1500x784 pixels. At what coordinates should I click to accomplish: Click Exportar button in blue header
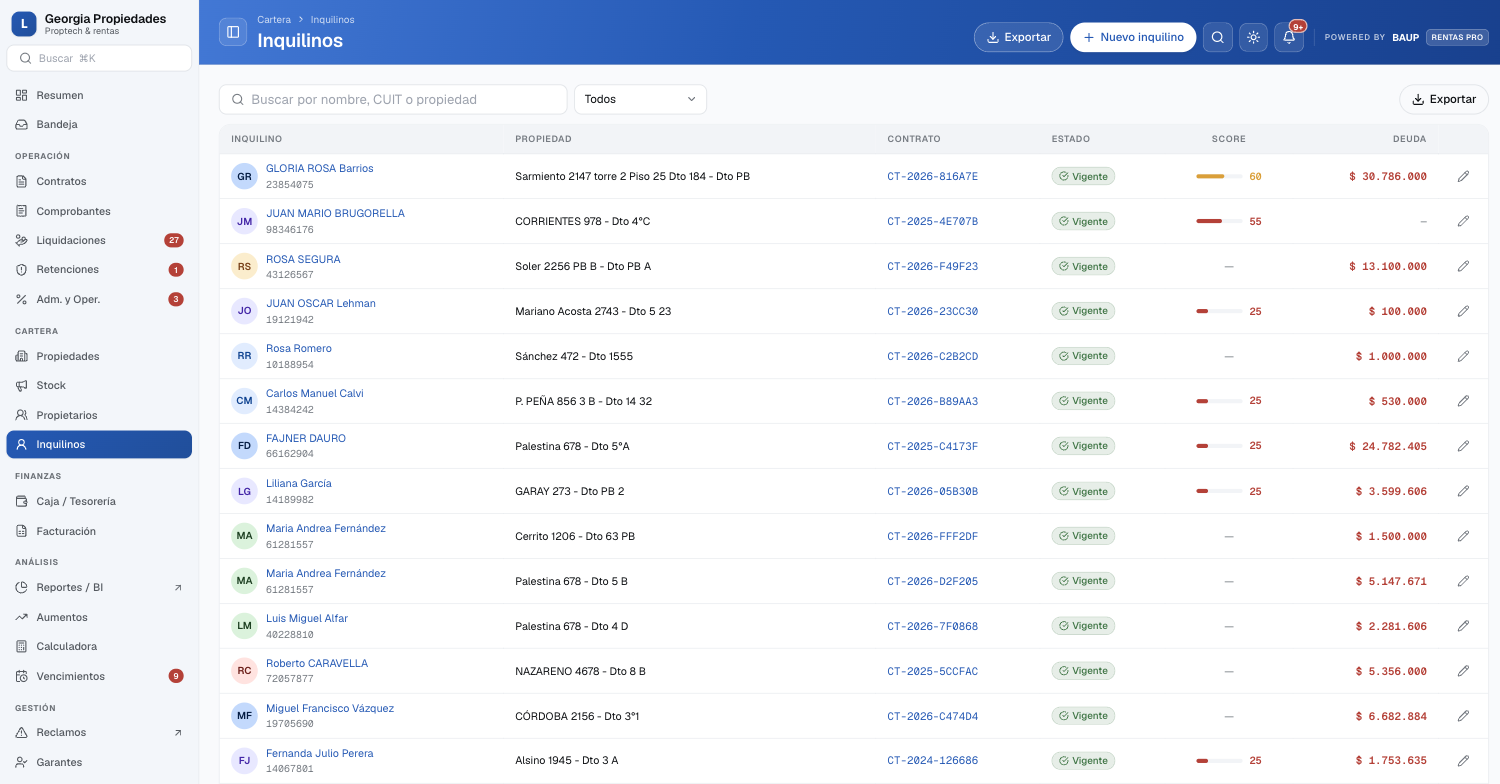coord(1018,37)
